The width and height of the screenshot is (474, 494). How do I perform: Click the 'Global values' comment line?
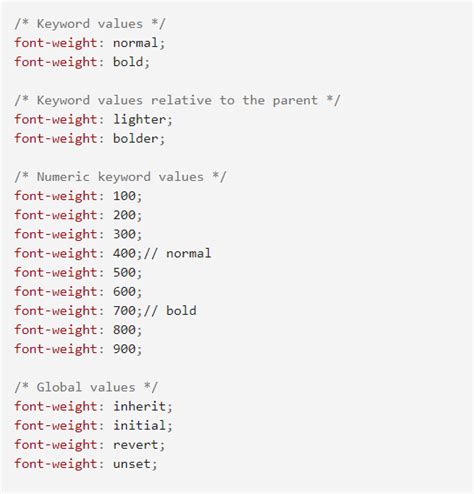pyautogui.click(x=86, y=387)
